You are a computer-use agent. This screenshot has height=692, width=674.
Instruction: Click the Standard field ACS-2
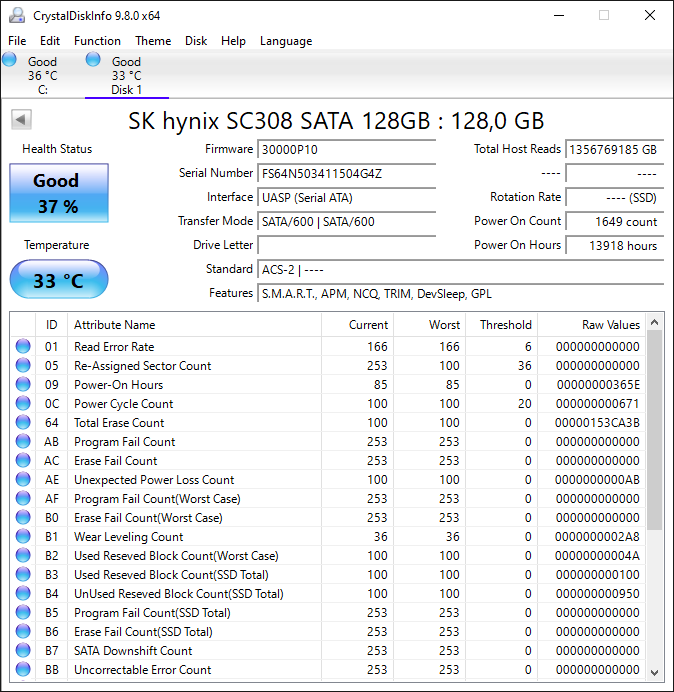tap(460, 269)
